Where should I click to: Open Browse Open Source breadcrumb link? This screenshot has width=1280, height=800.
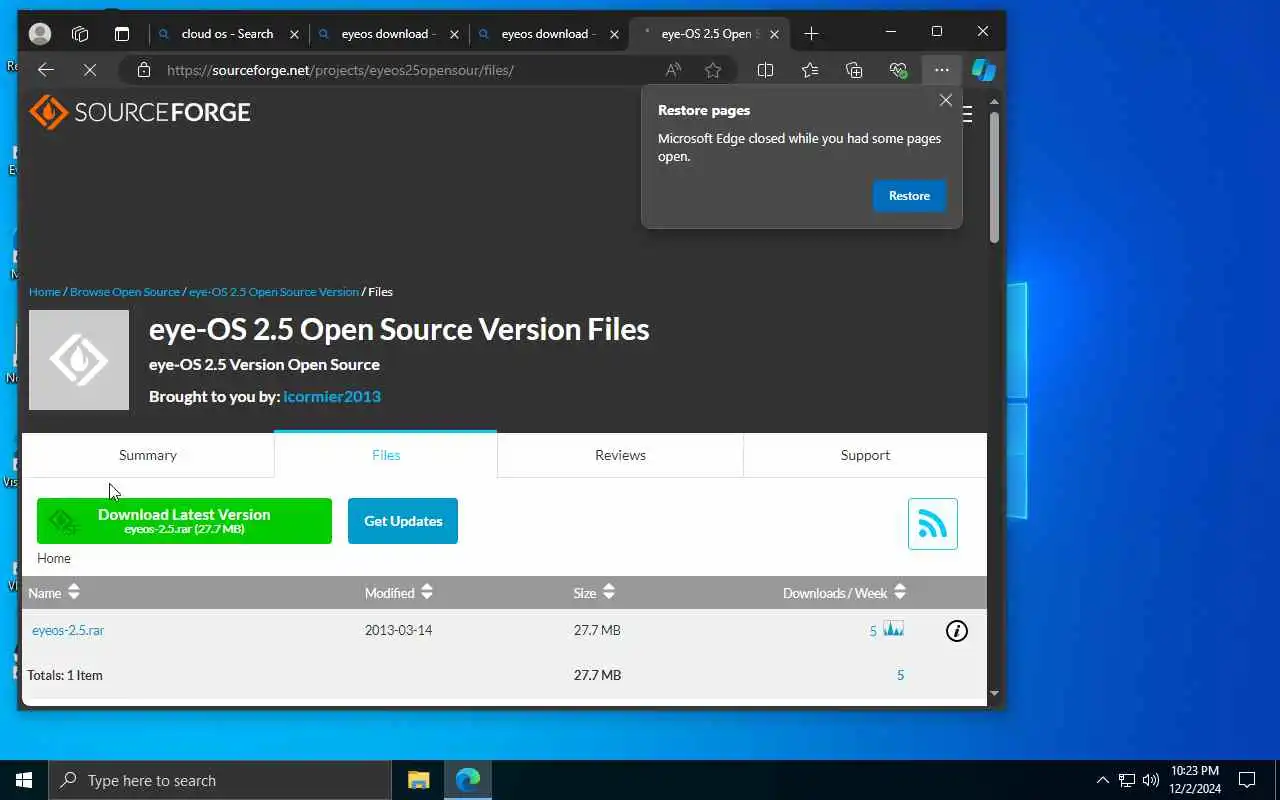tap(125, 292)
